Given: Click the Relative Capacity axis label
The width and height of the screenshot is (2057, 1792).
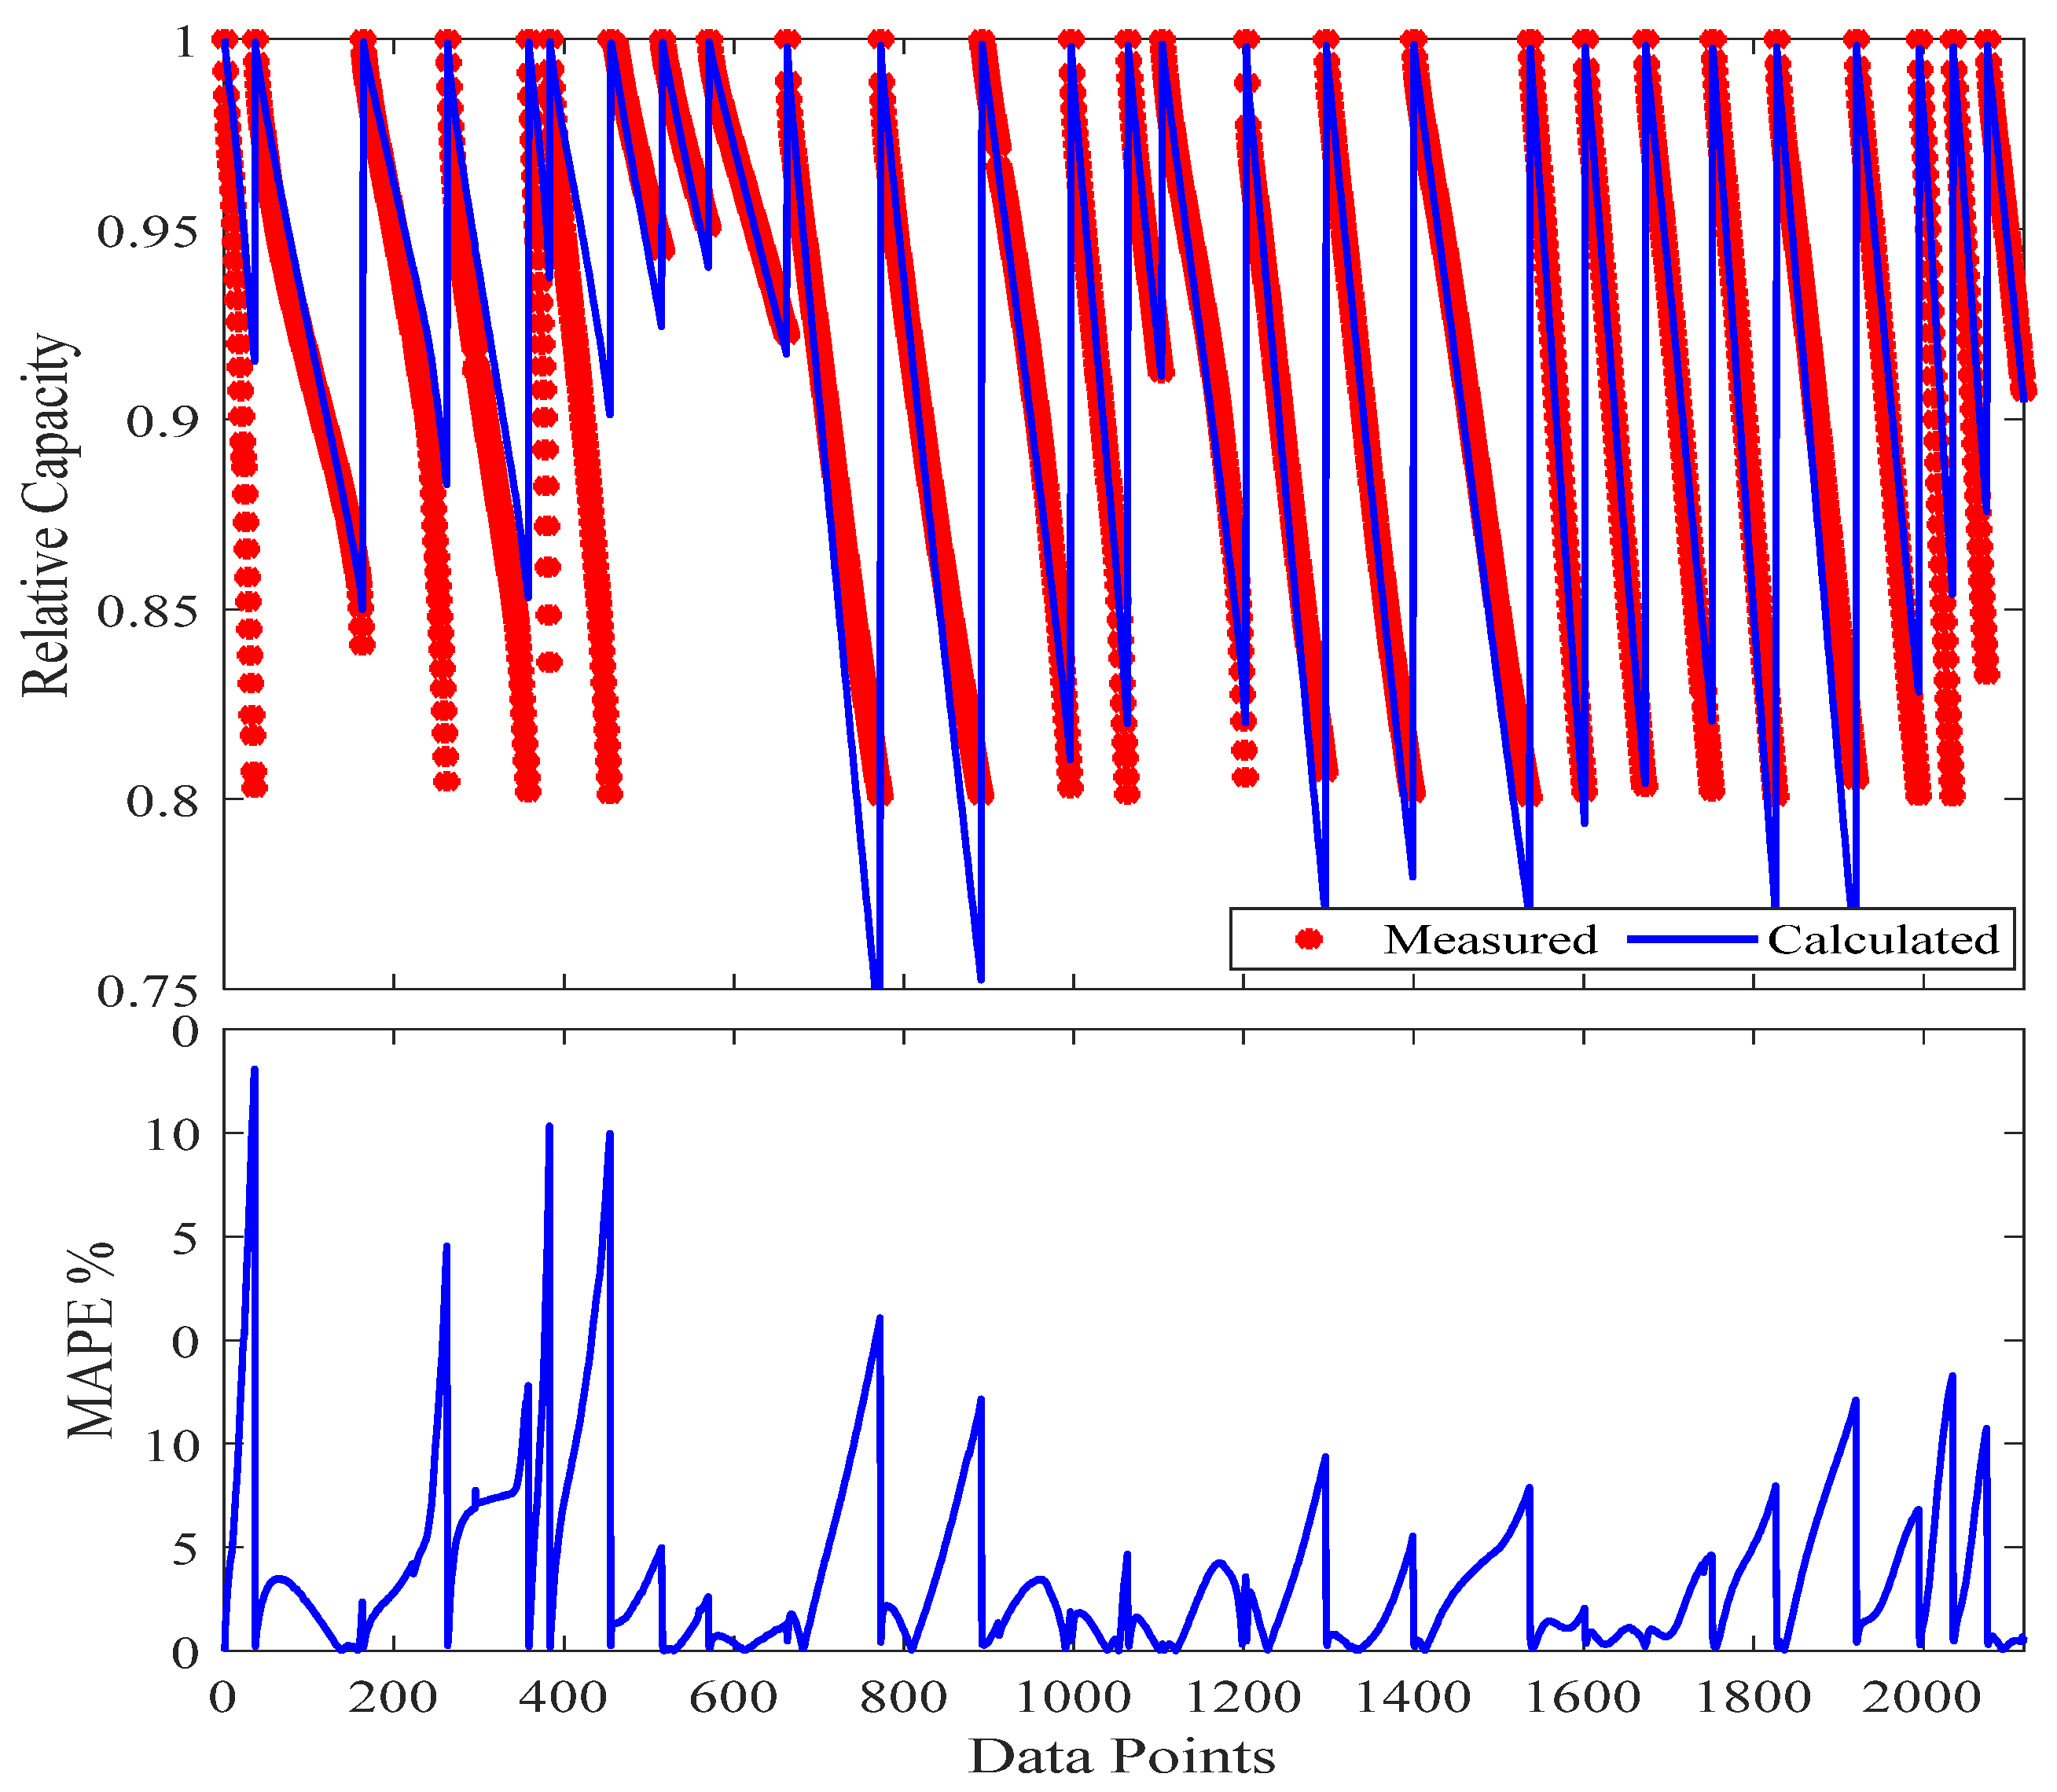Looking at the screenshot, I should point(46,515).
